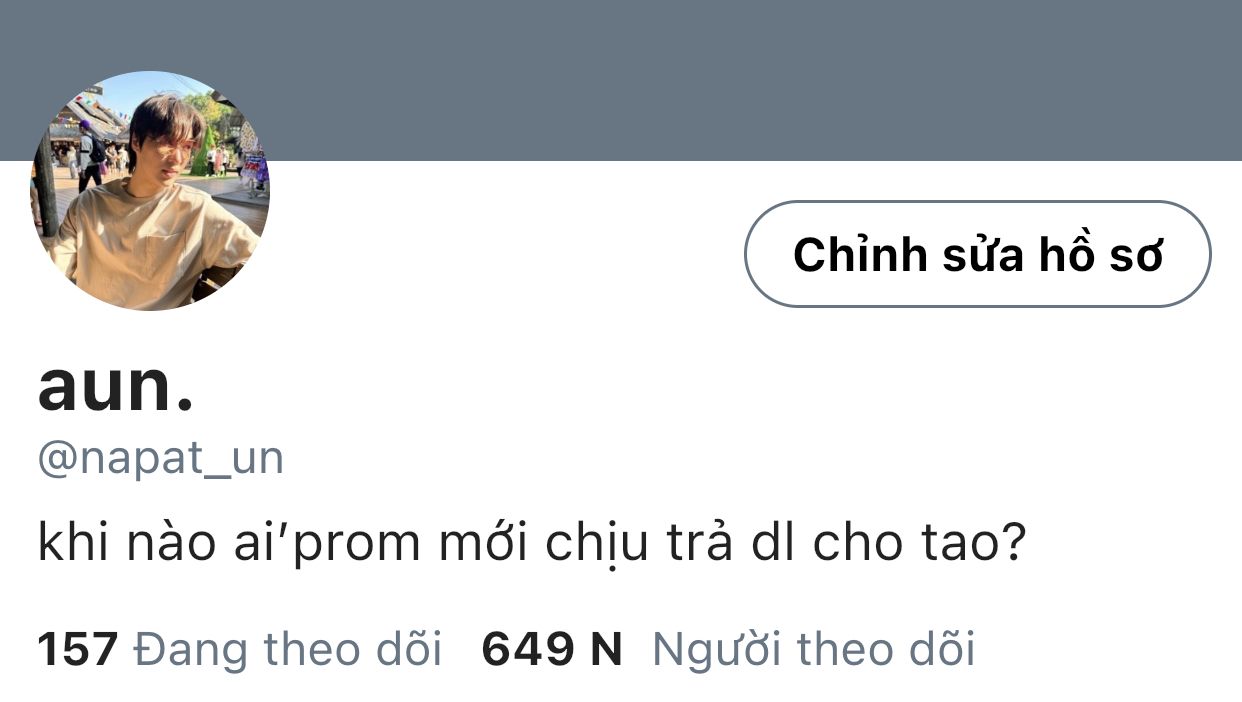Click the word mới in bio
Viewport: 1242px width, 702px height.
[487, 543]
